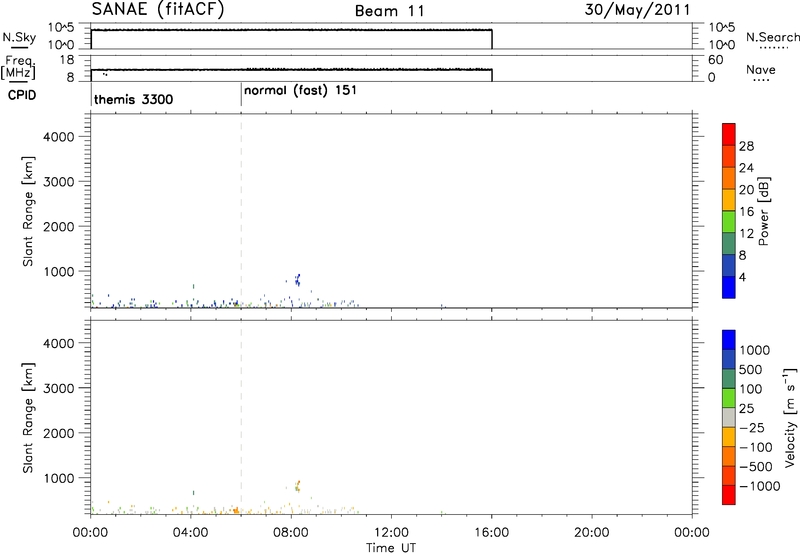Select the "themis 3300" CPID entry
Viewport: 800px width, 554px height.
[x=133, y=99]
